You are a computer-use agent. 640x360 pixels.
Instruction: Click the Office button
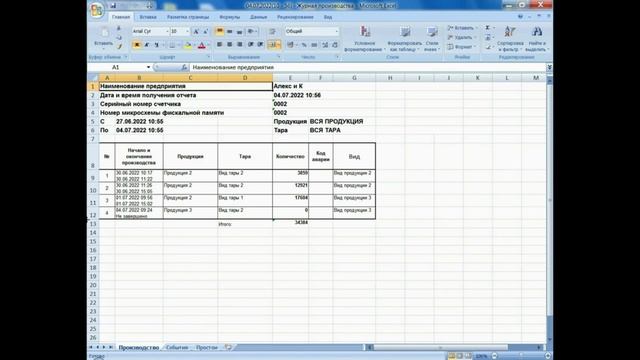click(x=96, y=10)
